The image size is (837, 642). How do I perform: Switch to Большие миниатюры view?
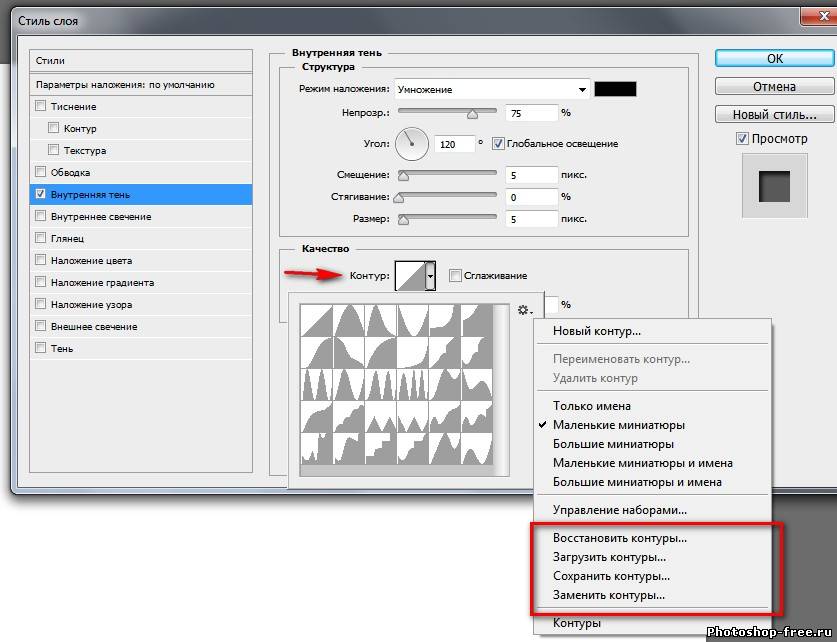point(613,444)
